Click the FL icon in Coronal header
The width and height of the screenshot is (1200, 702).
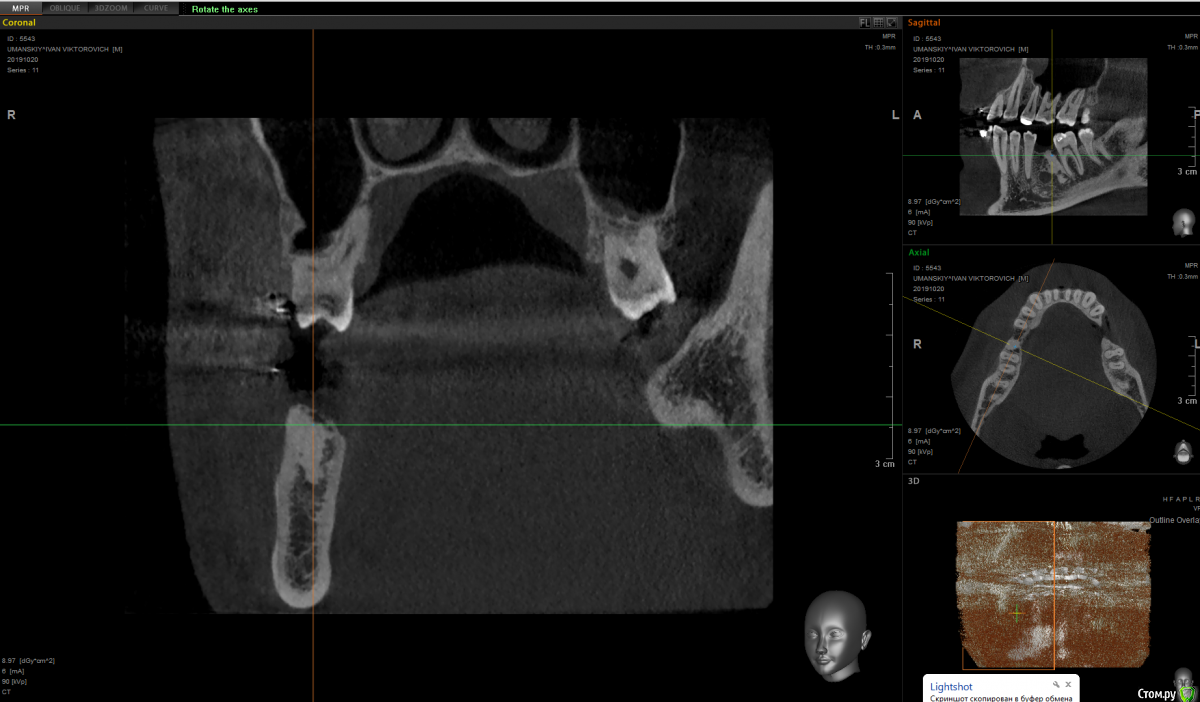[x=864, y=22]
